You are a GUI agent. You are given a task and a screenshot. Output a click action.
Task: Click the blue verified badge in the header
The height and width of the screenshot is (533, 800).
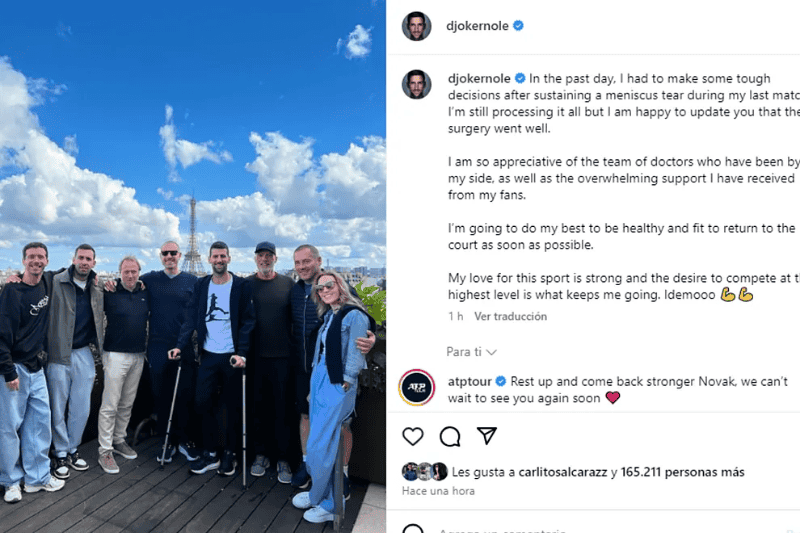coord(518,26)
